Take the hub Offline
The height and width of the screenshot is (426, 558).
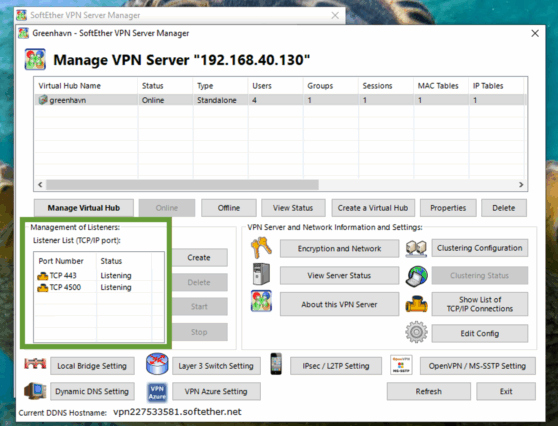(x=228, y=208)
